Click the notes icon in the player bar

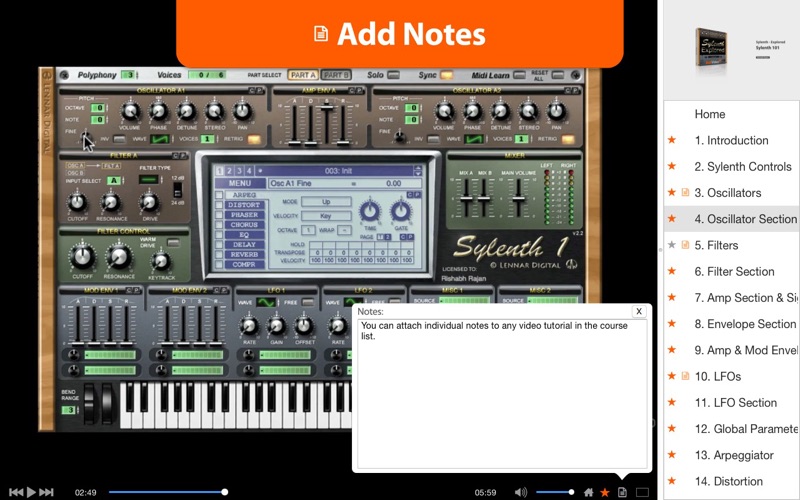(622, 492)
